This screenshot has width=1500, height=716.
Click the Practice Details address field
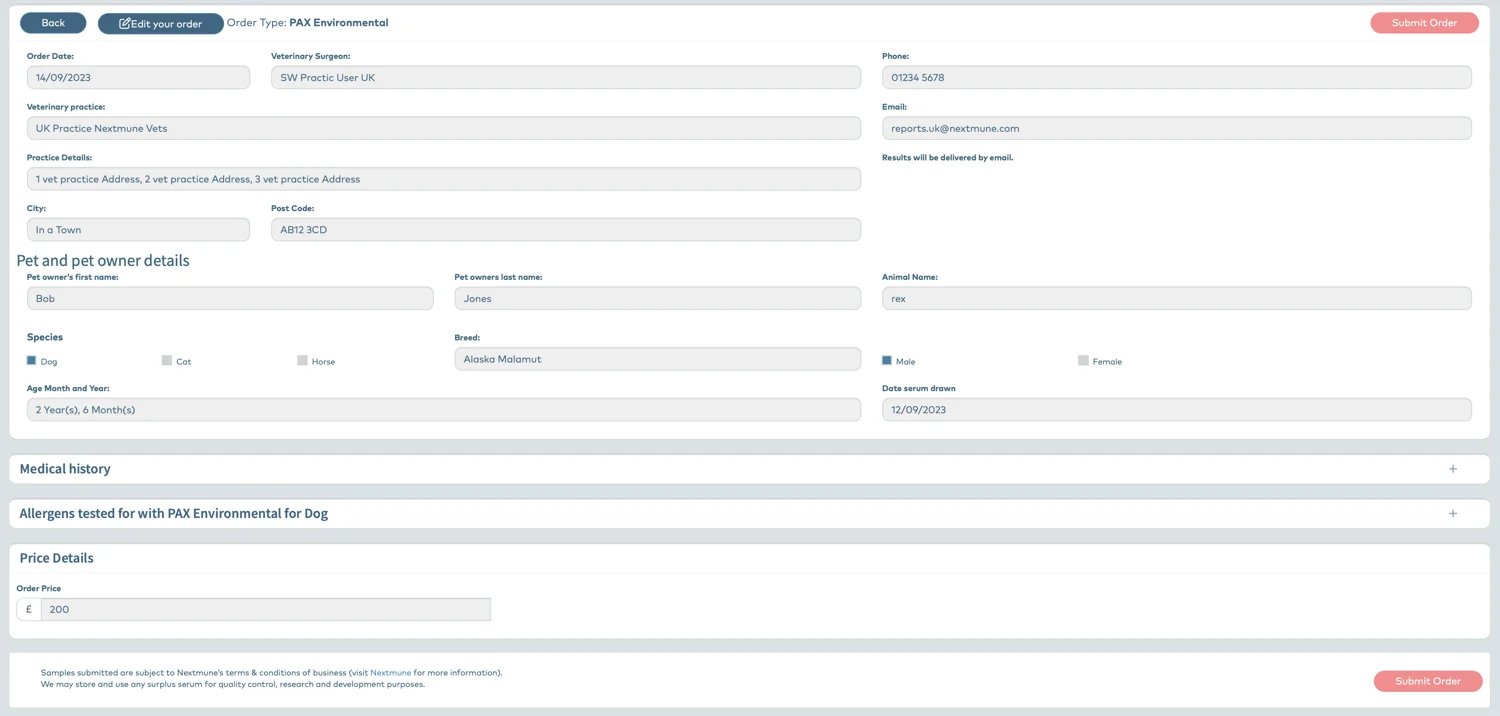click(444, 179)
